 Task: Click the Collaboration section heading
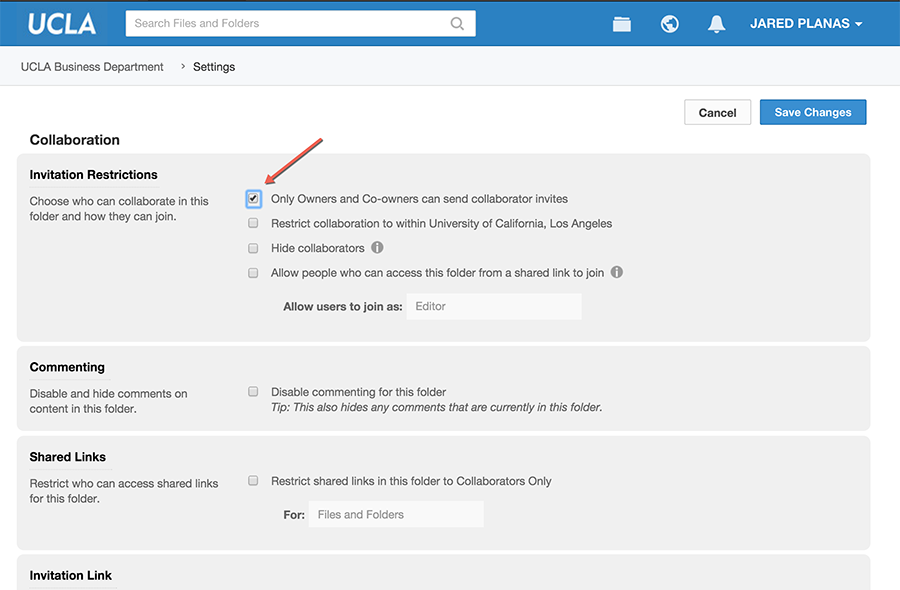pyautogui.click(x=75, y=140)
